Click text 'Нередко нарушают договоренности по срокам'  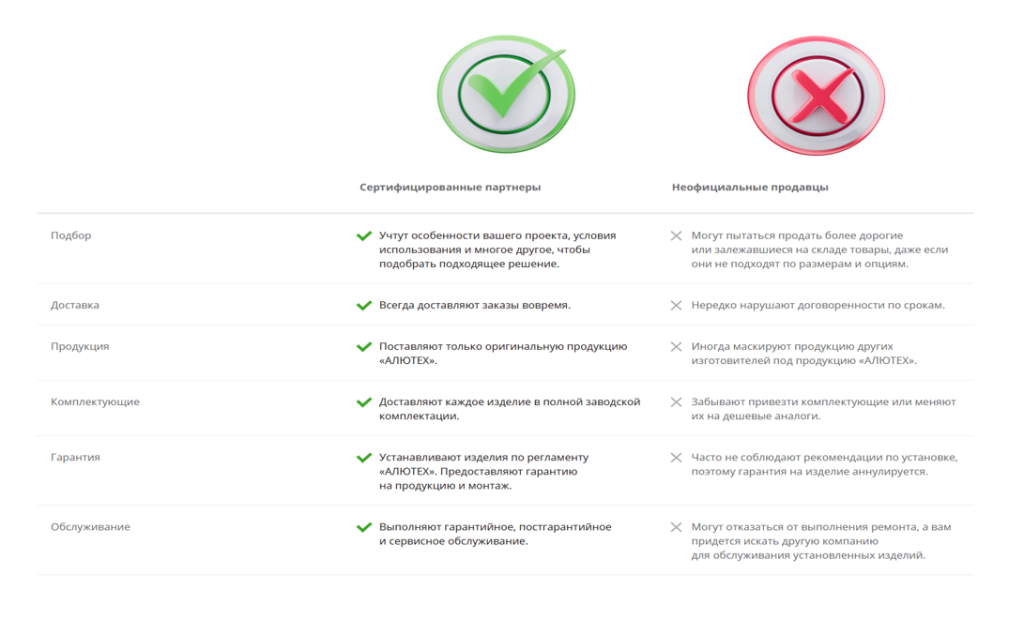pos(818,305)
